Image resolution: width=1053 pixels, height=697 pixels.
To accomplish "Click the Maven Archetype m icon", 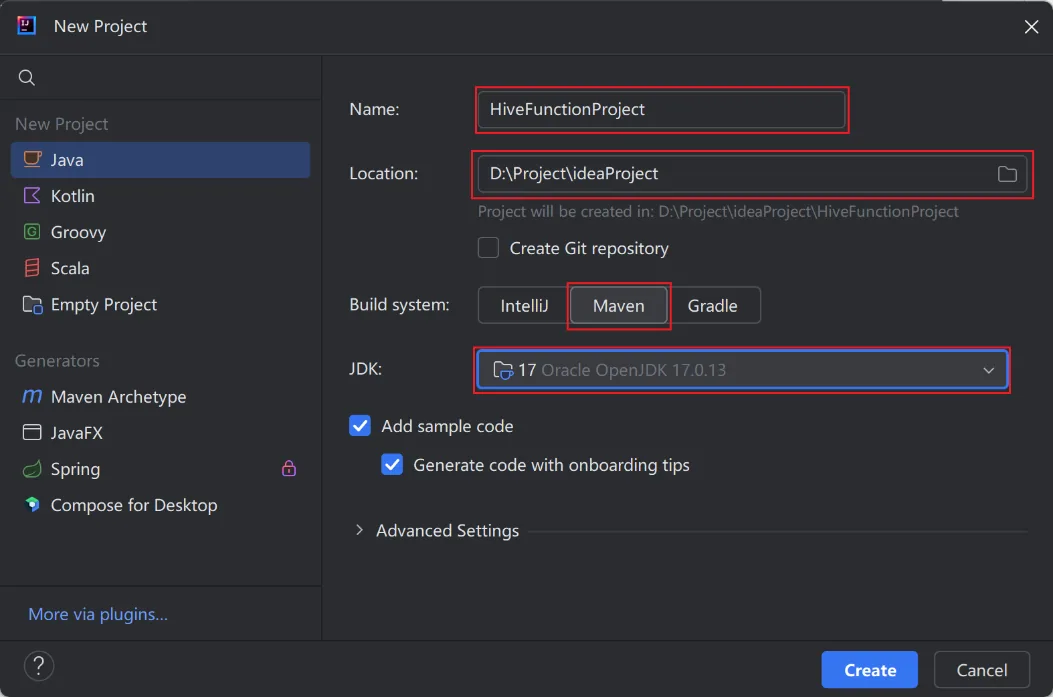I will [x=32, y=396].
